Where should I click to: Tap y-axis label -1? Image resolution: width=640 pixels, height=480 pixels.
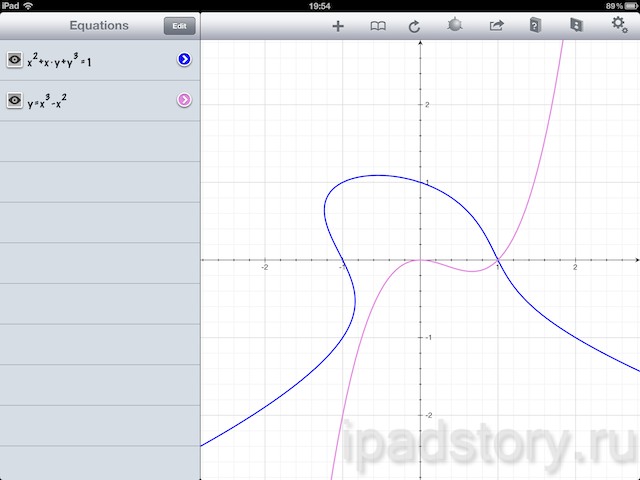click(428, 338)
